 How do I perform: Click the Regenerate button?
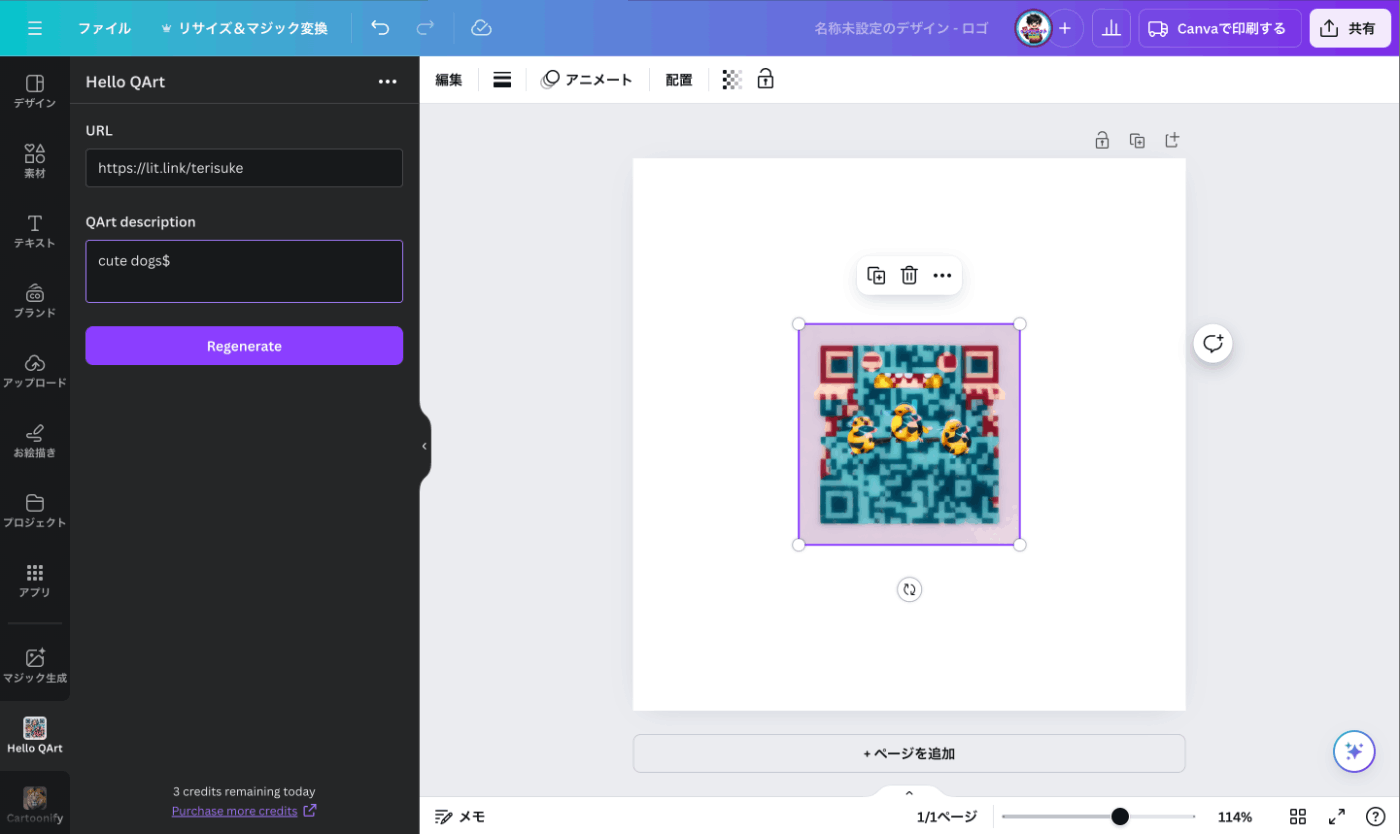pyautogui.click(x=244, y=346)
